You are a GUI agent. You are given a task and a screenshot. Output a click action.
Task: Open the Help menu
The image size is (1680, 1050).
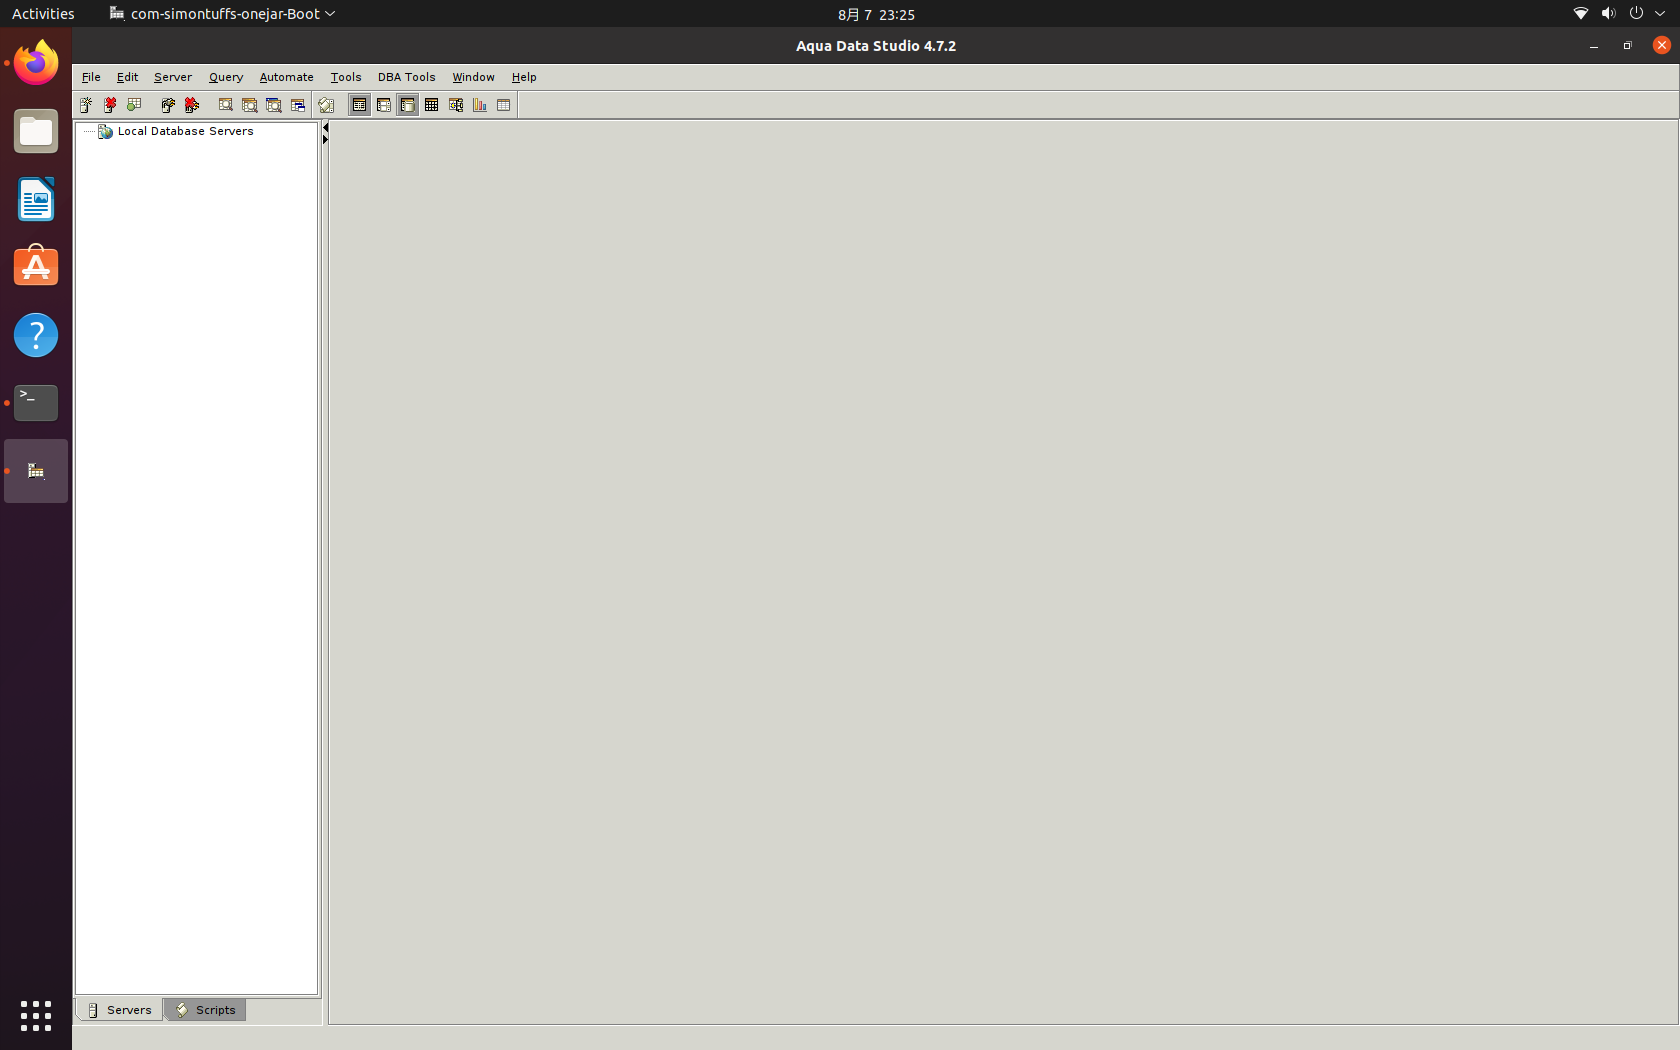(x=524, y=77)
